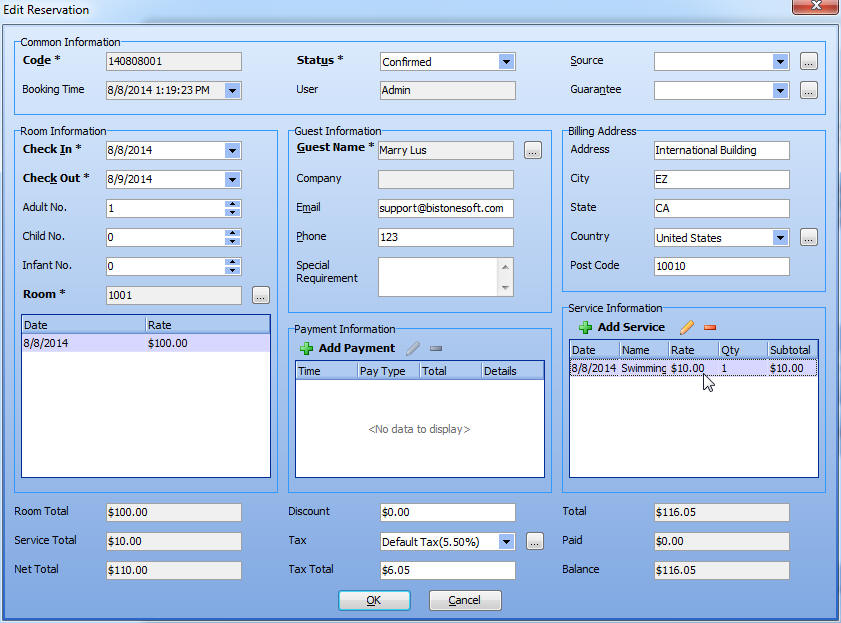841x623 pixels.
Task: Open the Default Tax dropdown
Action: tap(506, 542)
